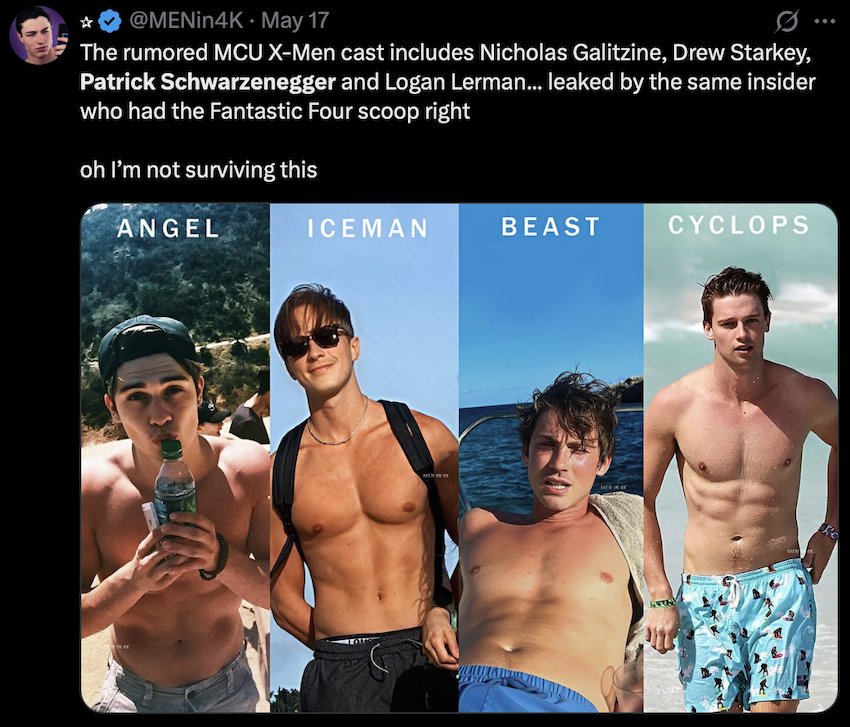Open the Iceman photo panel
The height and width of the screenshot is (727, 850).
click(364, 458)
